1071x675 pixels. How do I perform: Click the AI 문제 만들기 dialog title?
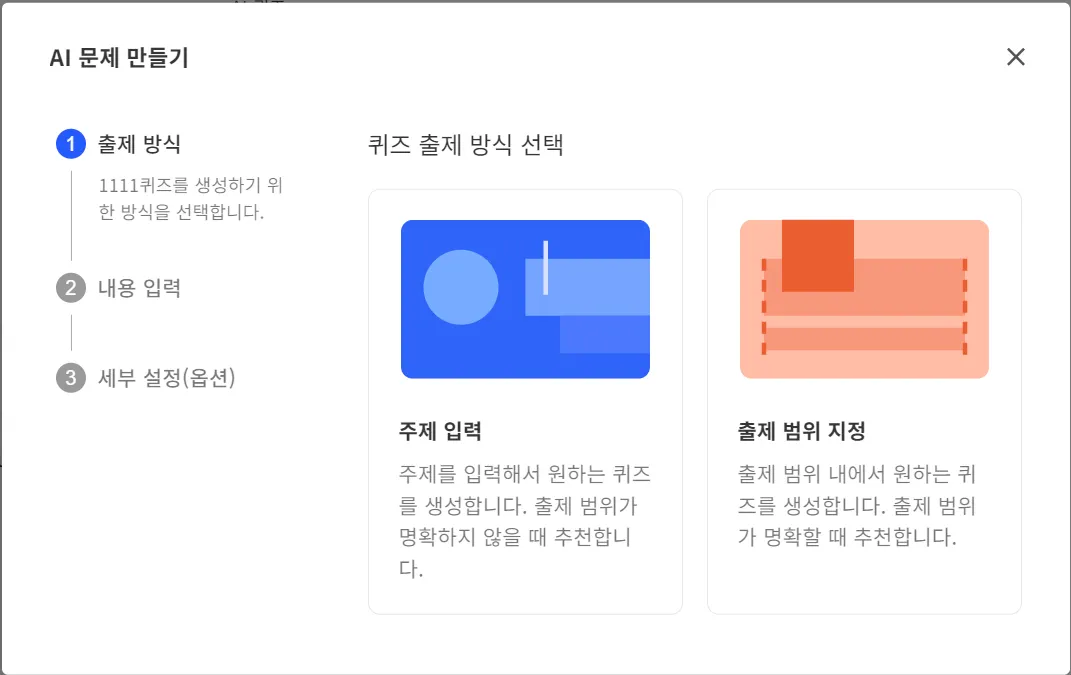click(x=119, y=57)
